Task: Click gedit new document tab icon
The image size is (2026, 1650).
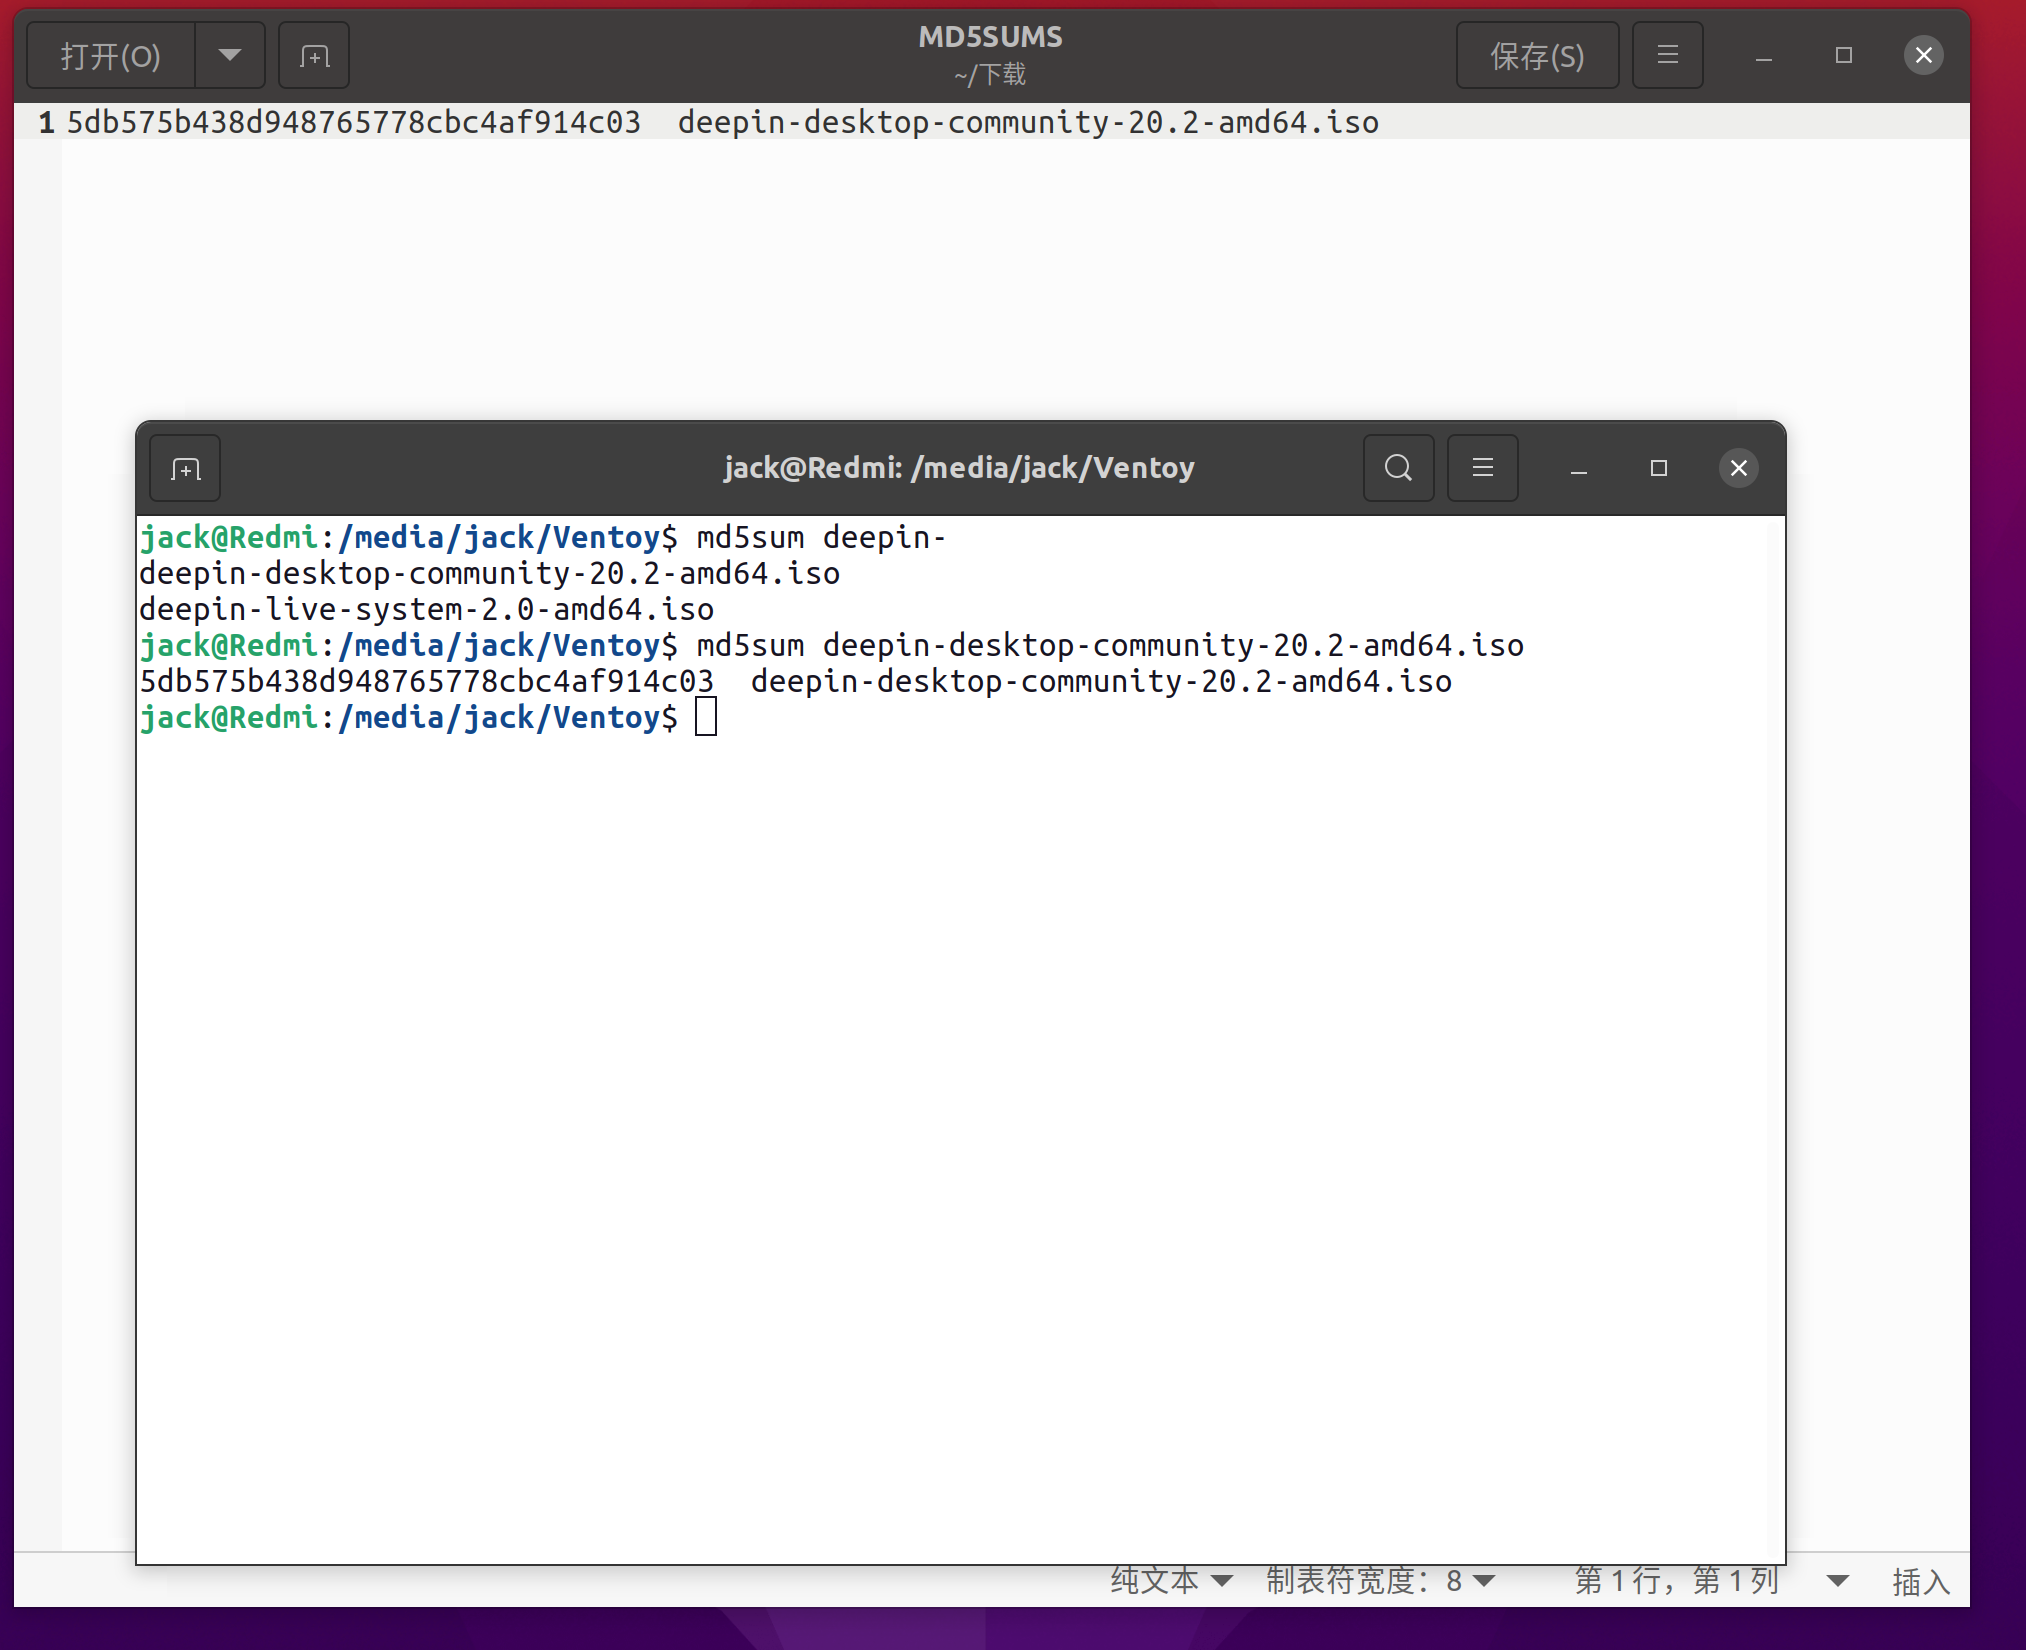Action: (314, 56)
